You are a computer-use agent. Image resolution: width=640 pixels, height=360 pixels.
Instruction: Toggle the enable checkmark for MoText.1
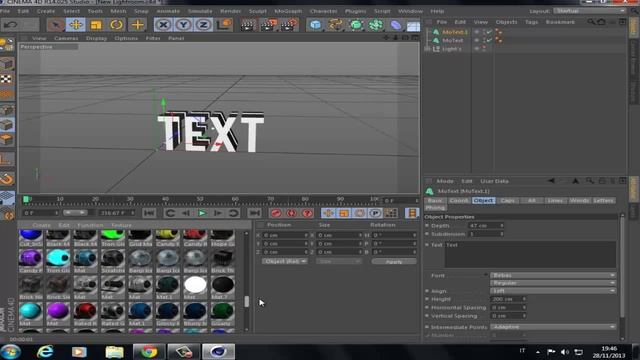click(489, 31)
